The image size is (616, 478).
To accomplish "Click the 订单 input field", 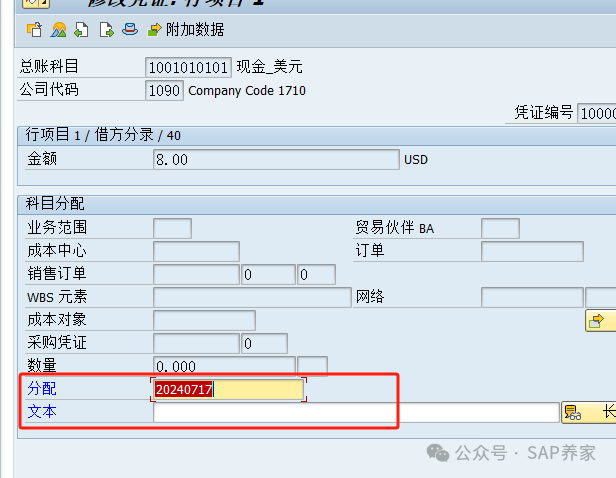I will click(532, 251).
